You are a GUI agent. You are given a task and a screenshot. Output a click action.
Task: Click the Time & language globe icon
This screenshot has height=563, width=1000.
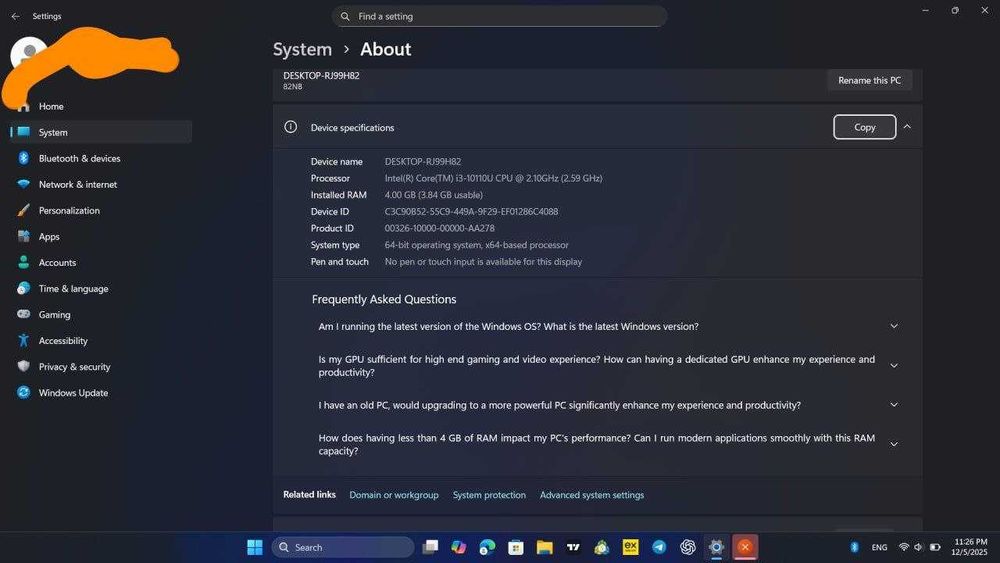tap(24, 288)
